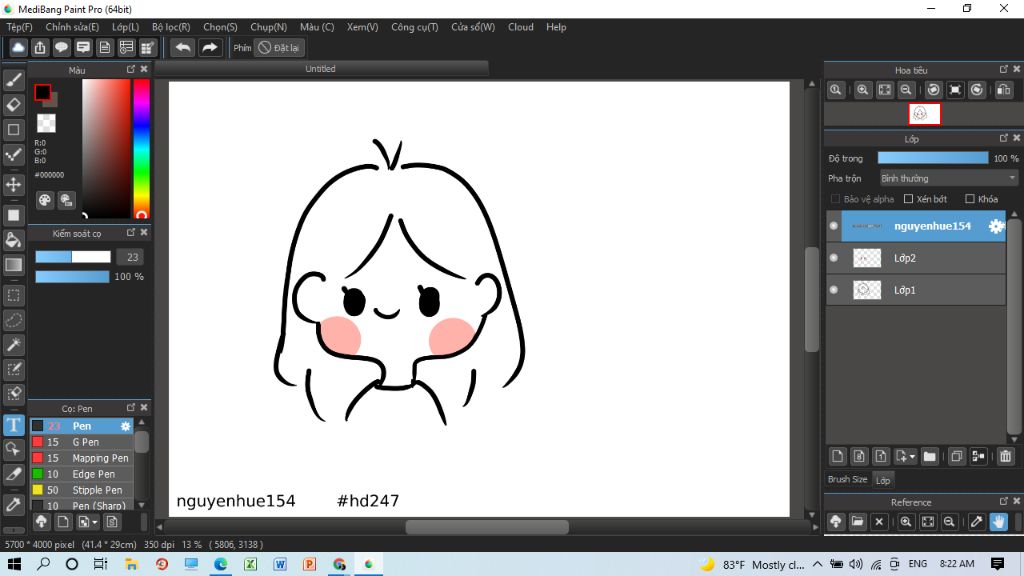Click the Đặt lại reset button

(x=280, y=48)
